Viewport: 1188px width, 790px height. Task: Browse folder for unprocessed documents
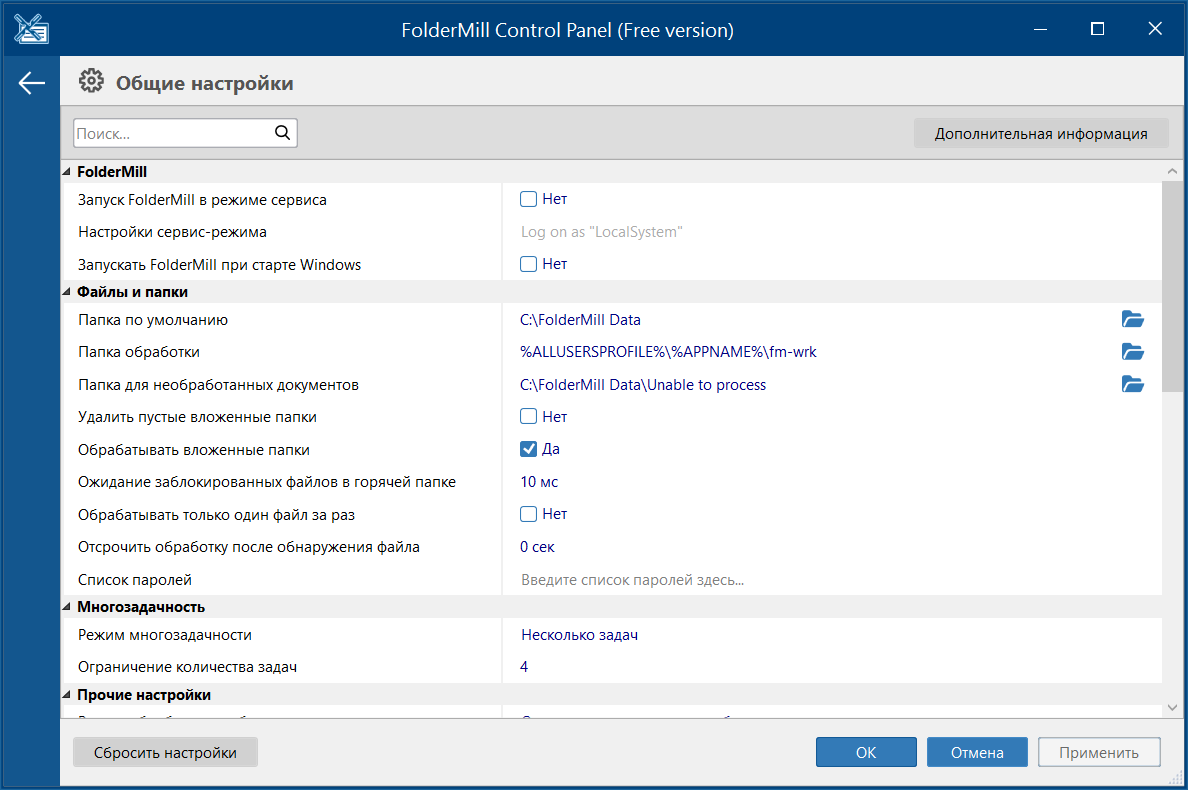(x=1132, y=385)
